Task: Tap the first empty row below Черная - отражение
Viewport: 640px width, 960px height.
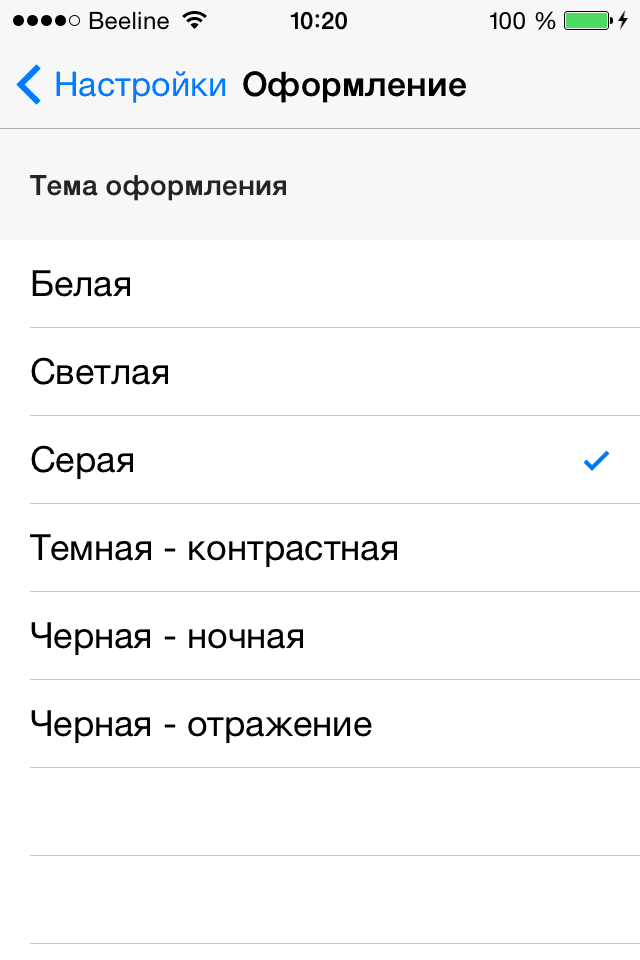Action: [x=320, y=812]
